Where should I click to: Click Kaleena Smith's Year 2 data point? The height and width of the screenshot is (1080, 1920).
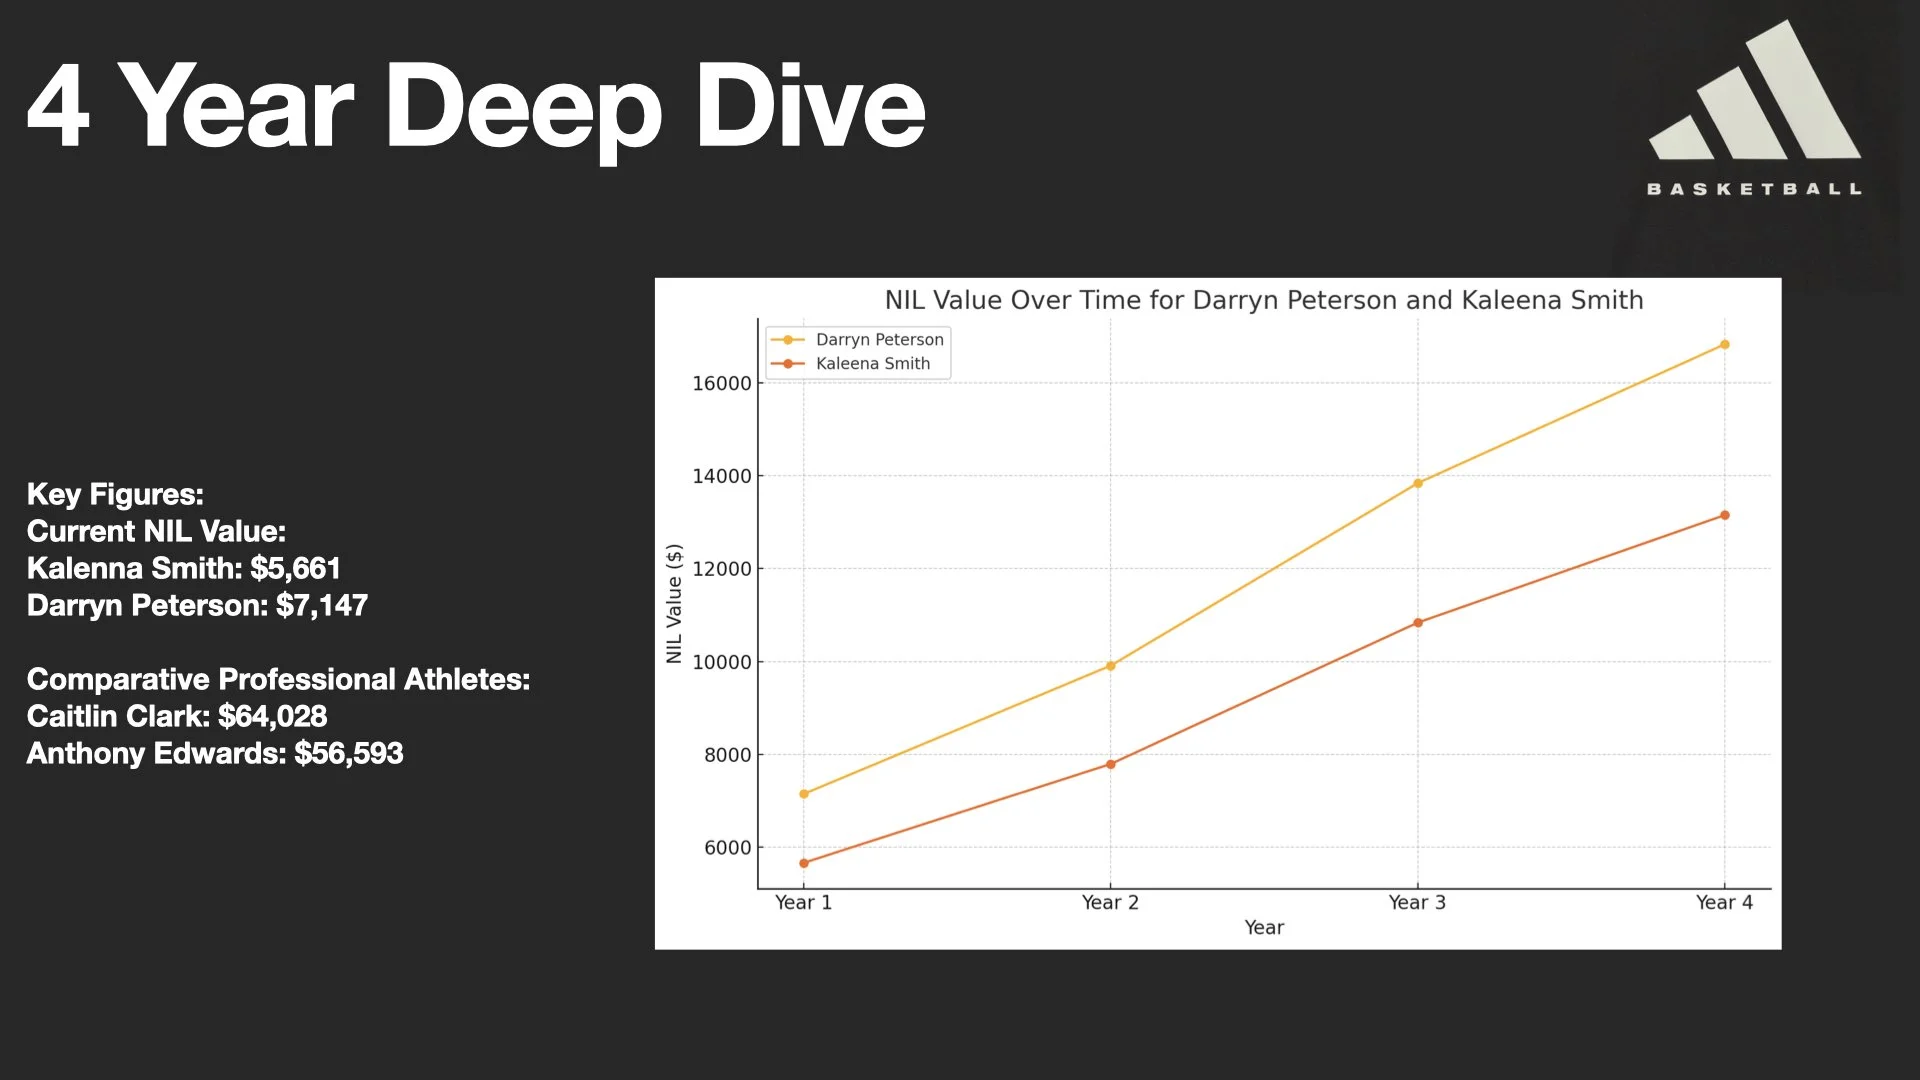pos(1110,765)
